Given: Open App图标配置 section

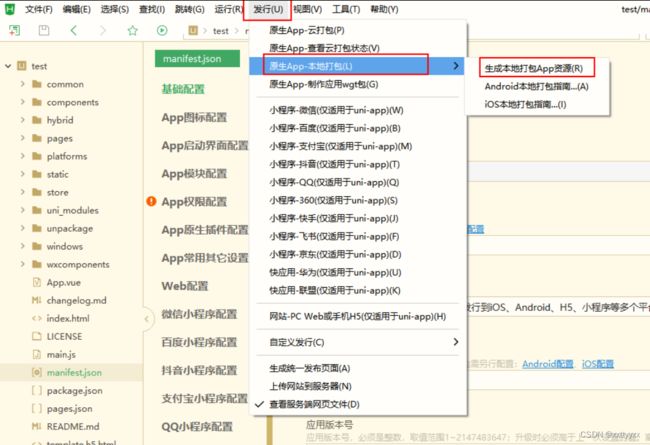Looking at the screenshot, I should point(194,117).
